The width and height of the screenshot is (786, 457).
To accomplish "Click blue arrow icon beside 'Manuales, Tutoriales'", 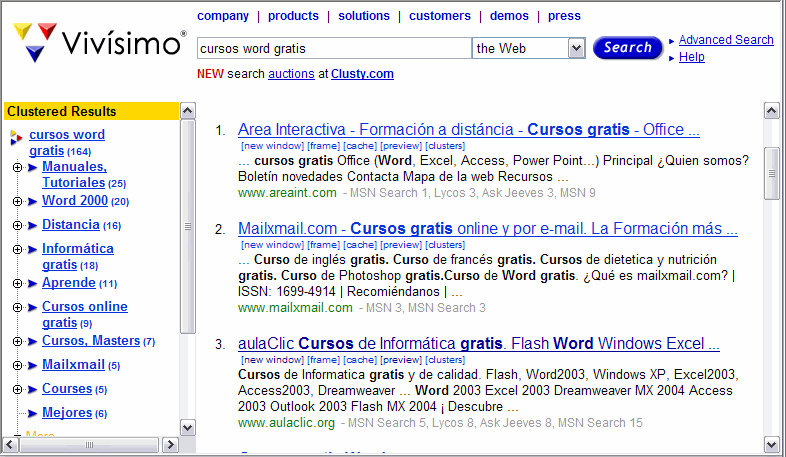I will tap(33, 167).
